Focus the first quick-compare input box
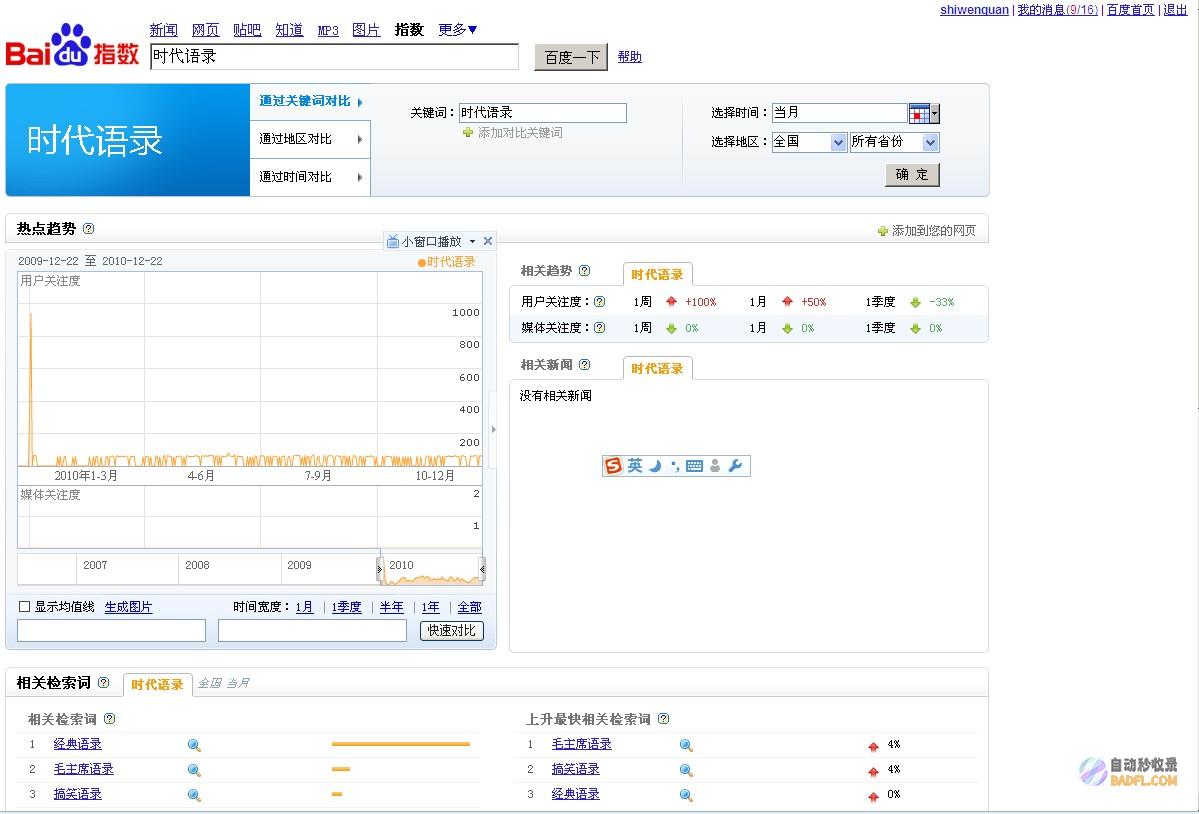 coord(112,631)
